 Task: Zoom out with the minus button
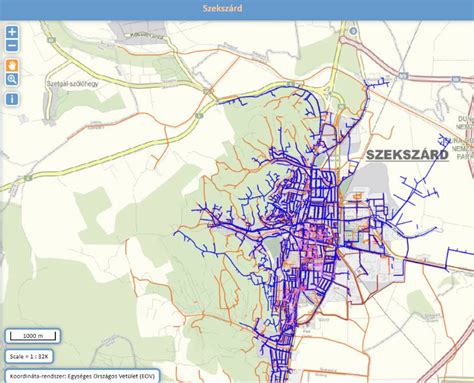[12, 45]
